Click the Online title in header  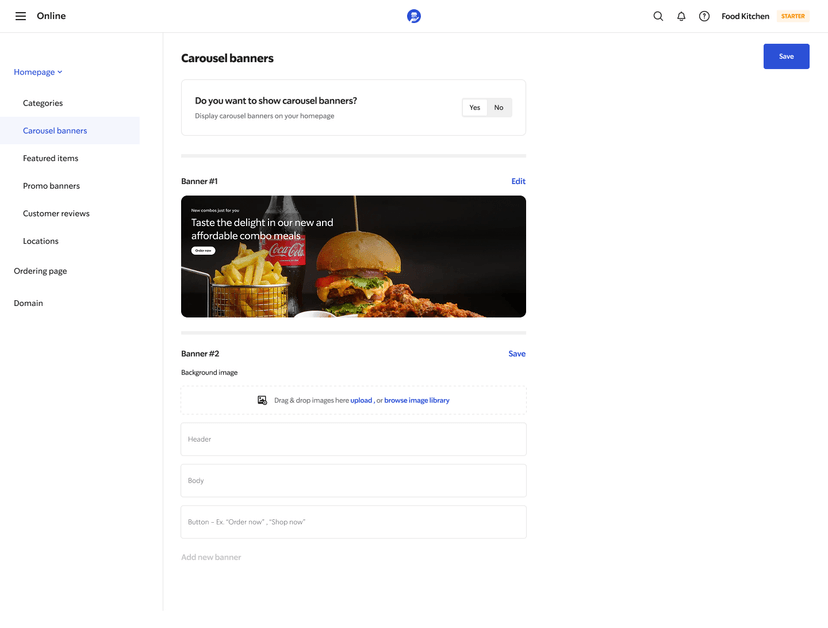(51, 16)
